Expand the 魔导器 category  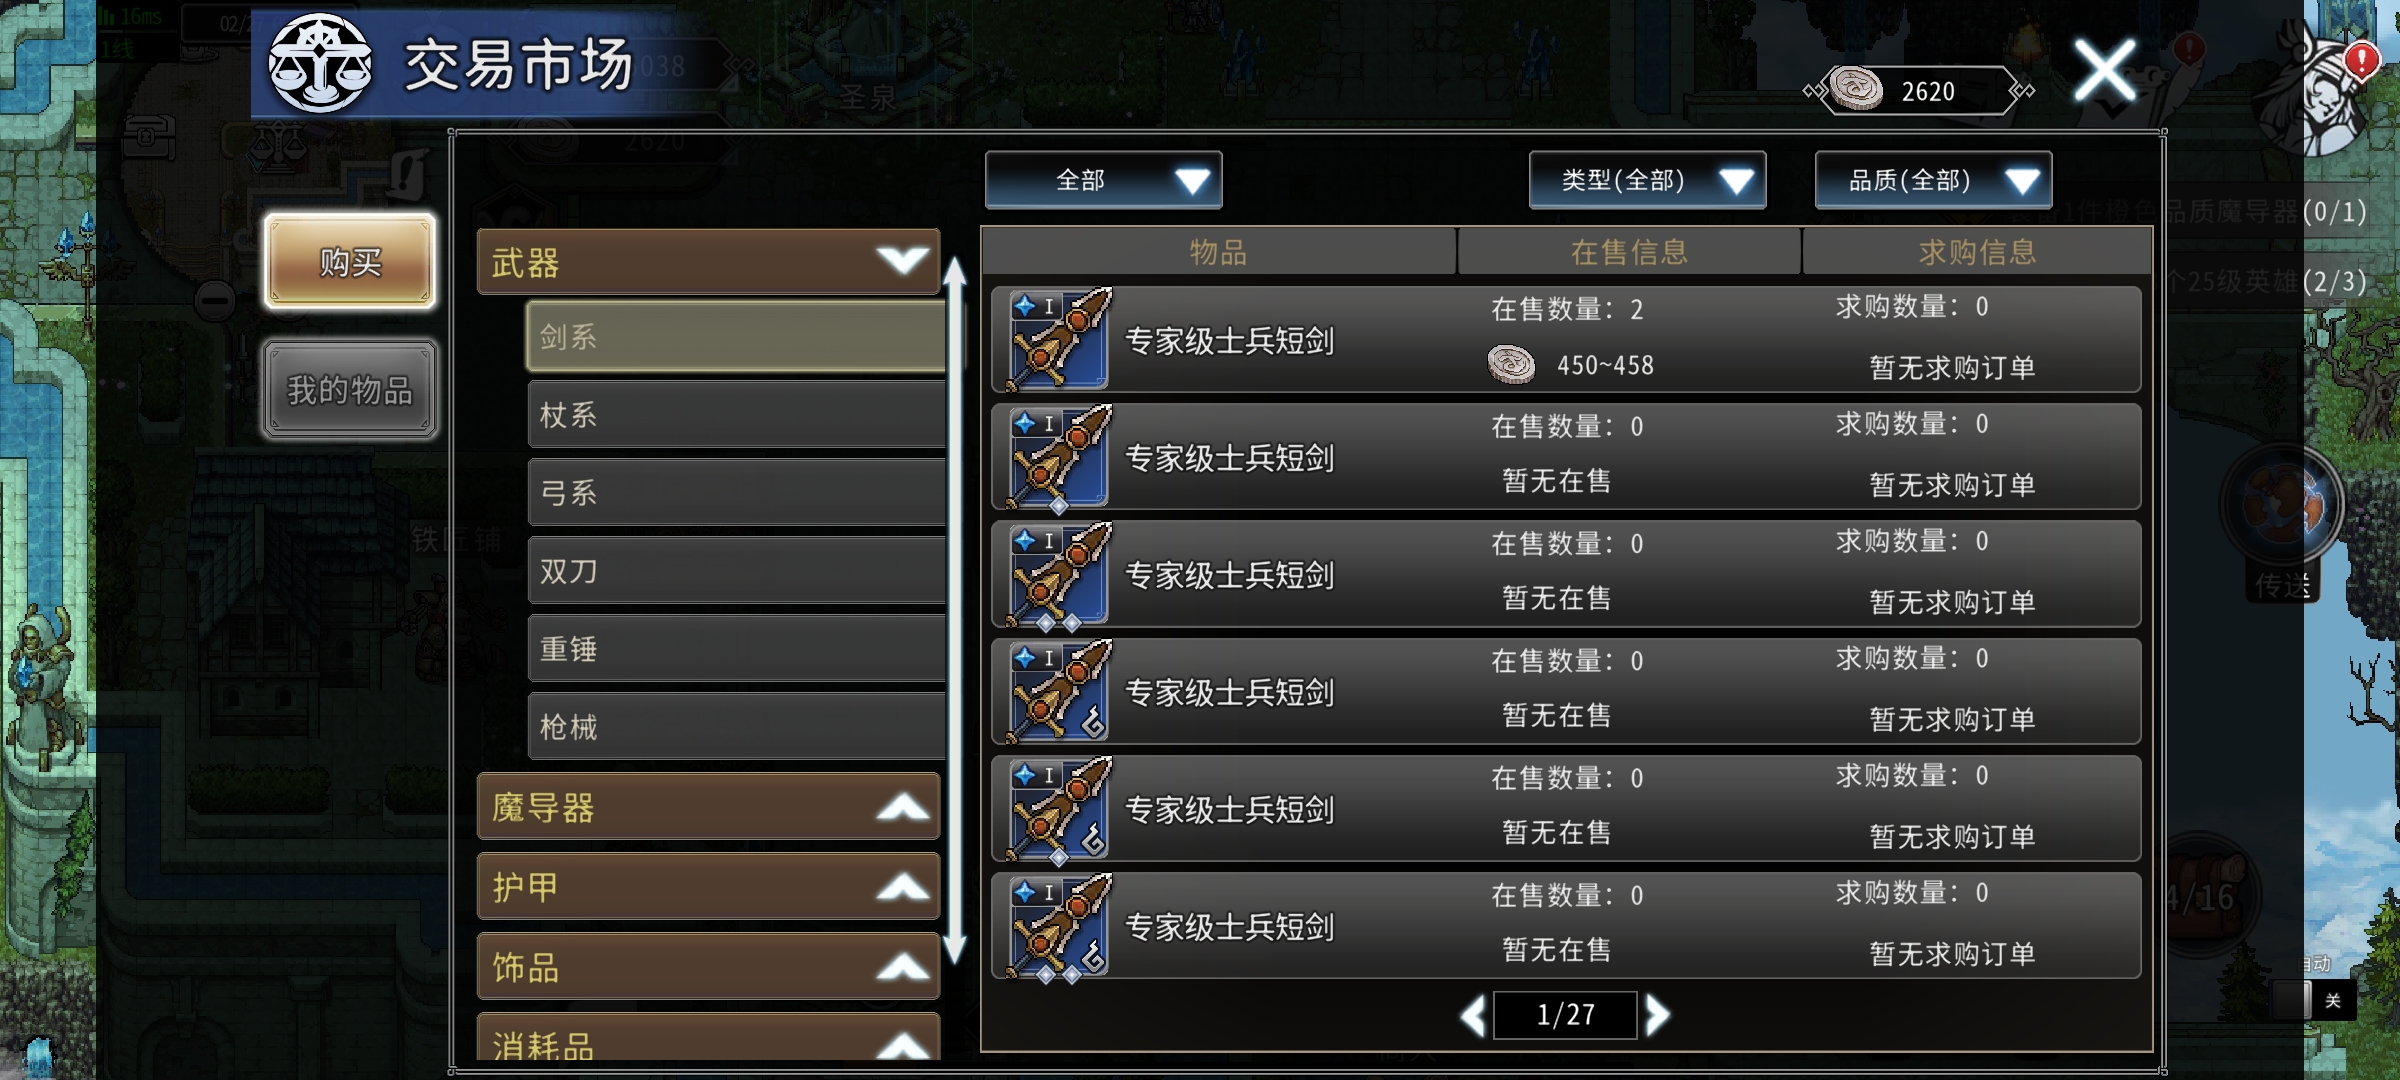point(708,806)
